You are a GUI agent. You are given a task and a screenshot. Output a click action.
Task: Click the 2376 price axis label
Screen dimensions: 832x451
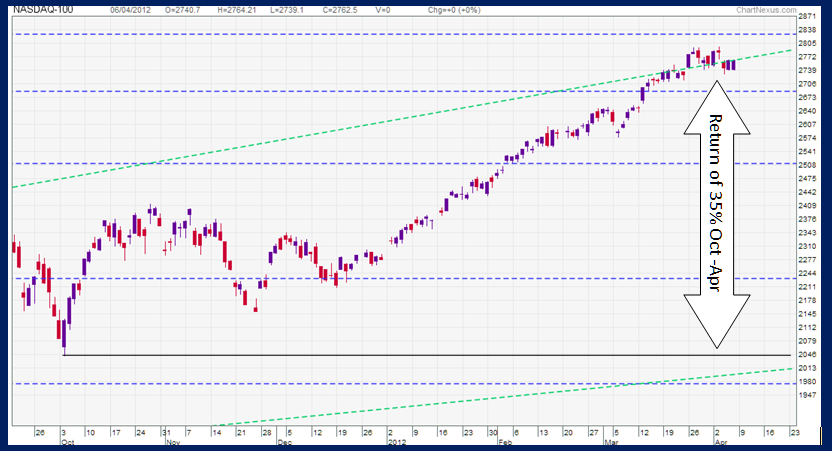(x=807, y=219)
